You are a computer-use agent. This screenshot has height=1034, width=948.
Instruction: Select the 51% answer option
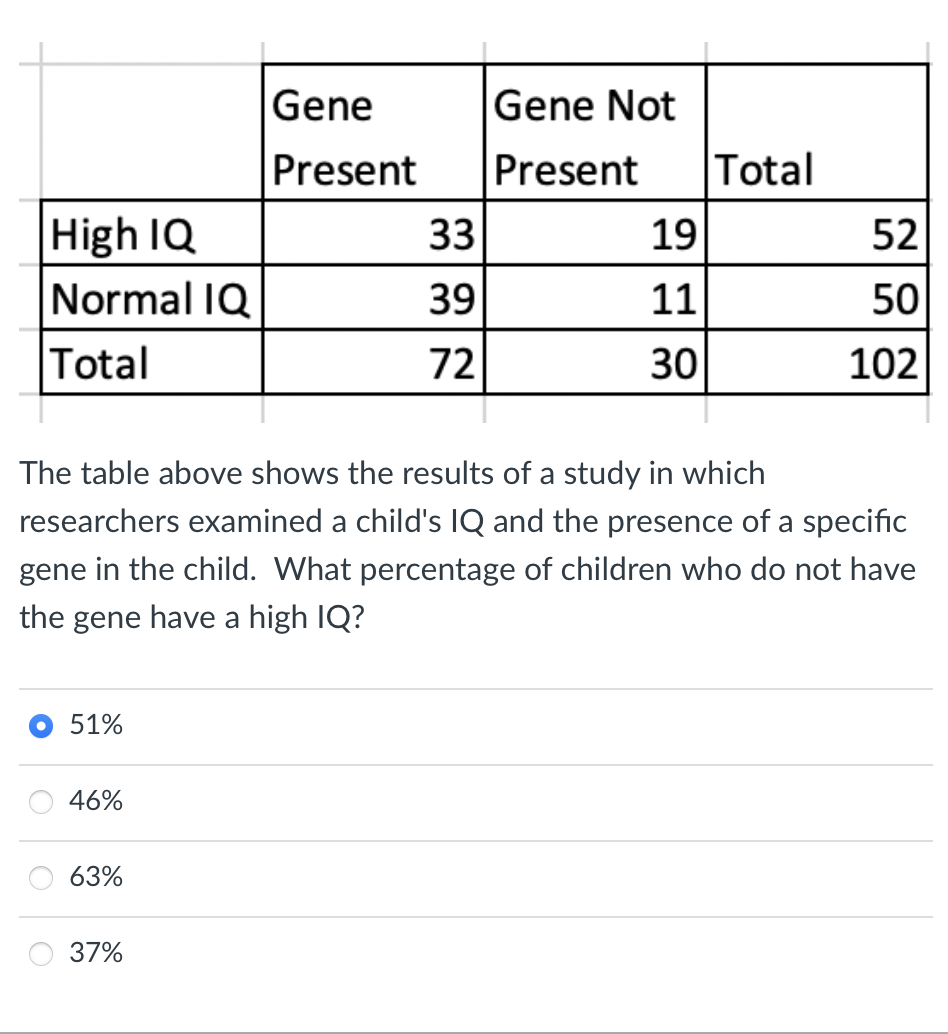95,725
